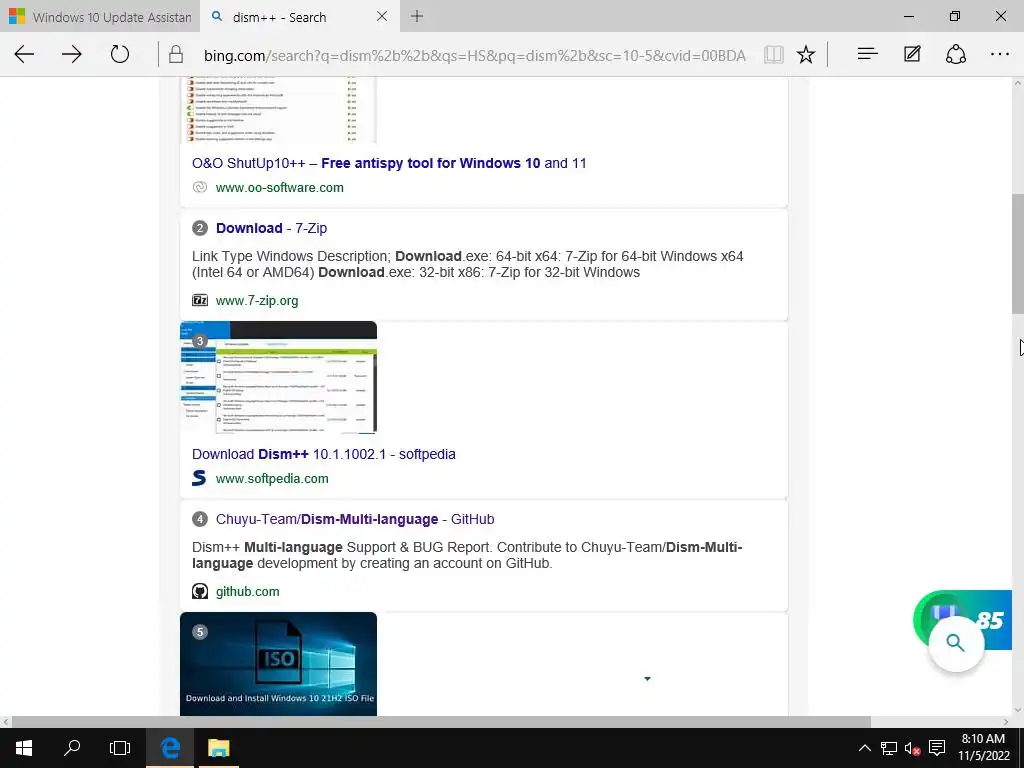This screenshot has width=1024, height=768.
Task: Click the GitHub octocat favicon
Action: [200, 592]
